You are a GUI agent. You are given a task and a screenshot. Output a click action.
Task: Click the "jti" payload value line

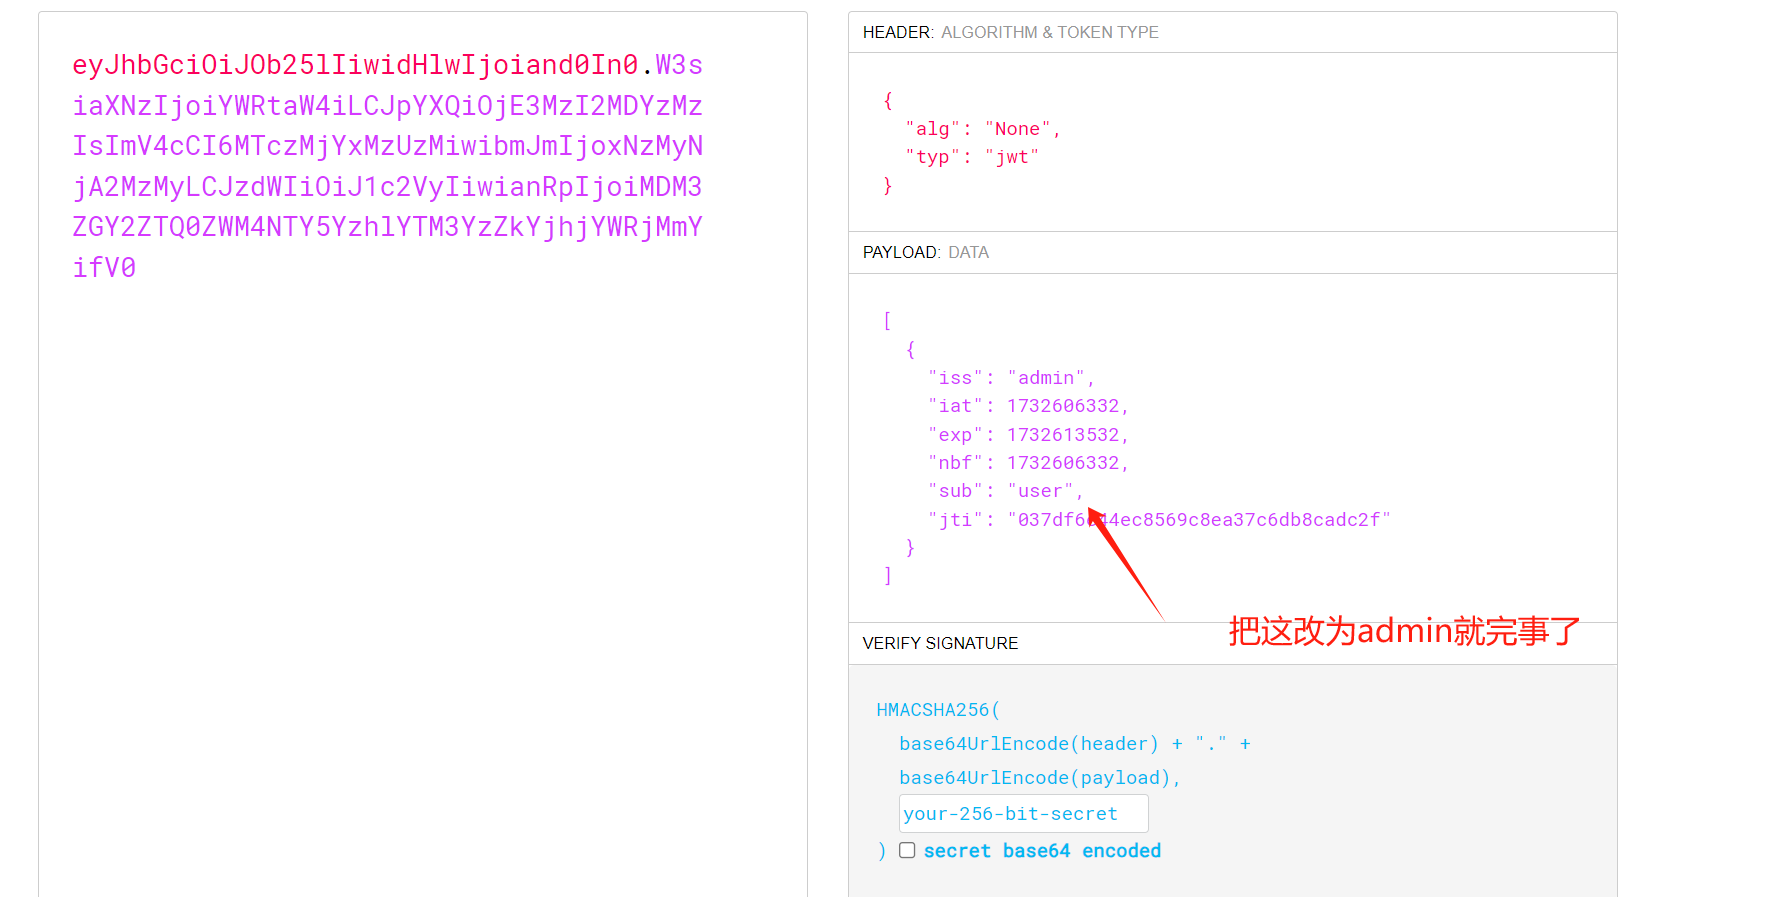tap(1159, 520)
